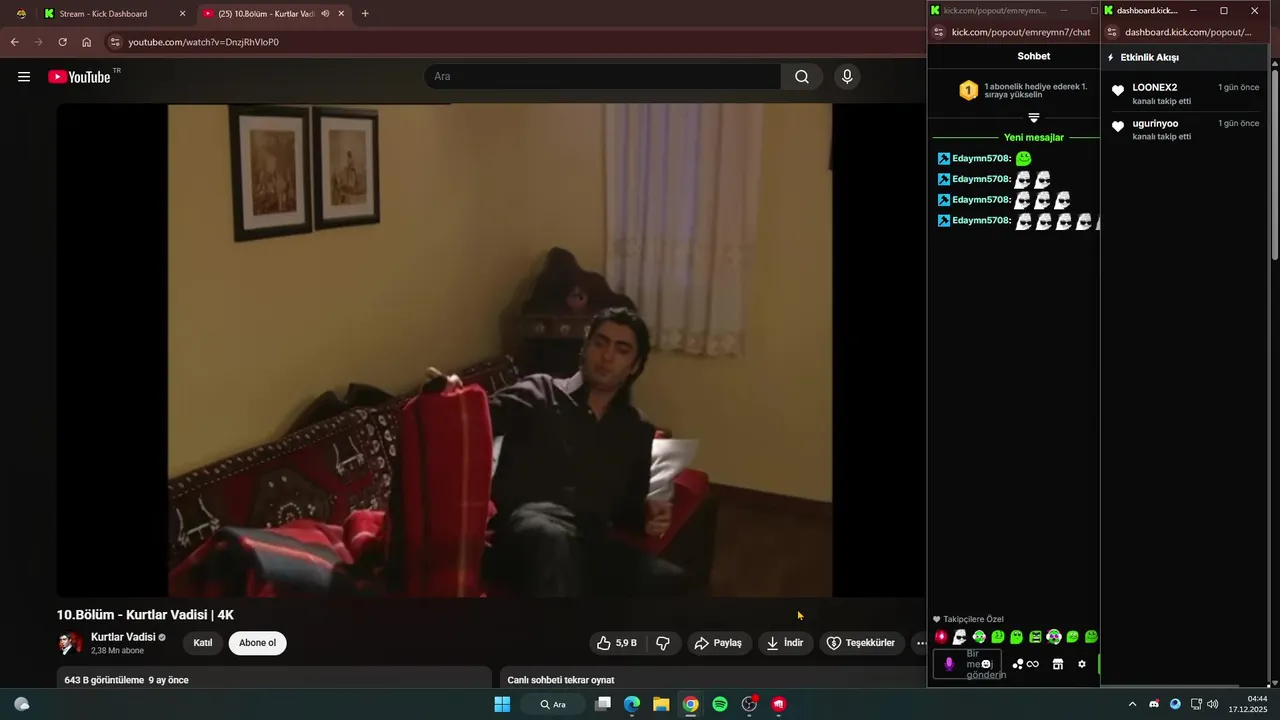
Task: Click the 643 B görüntüleme description box
Action: [274, 678]
